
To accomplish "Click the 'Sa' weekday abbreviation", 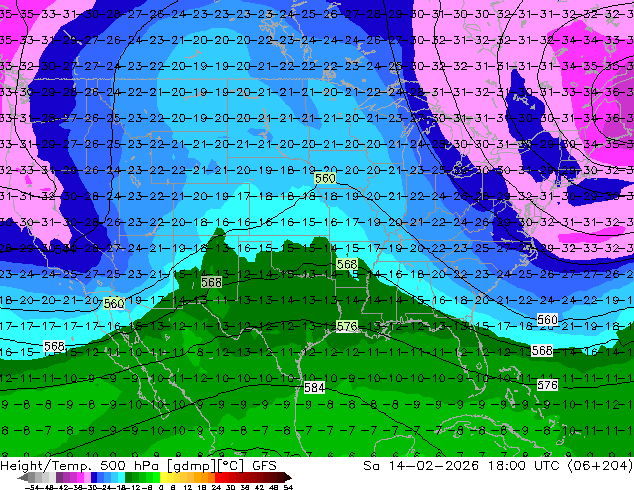I will [371, 466].
